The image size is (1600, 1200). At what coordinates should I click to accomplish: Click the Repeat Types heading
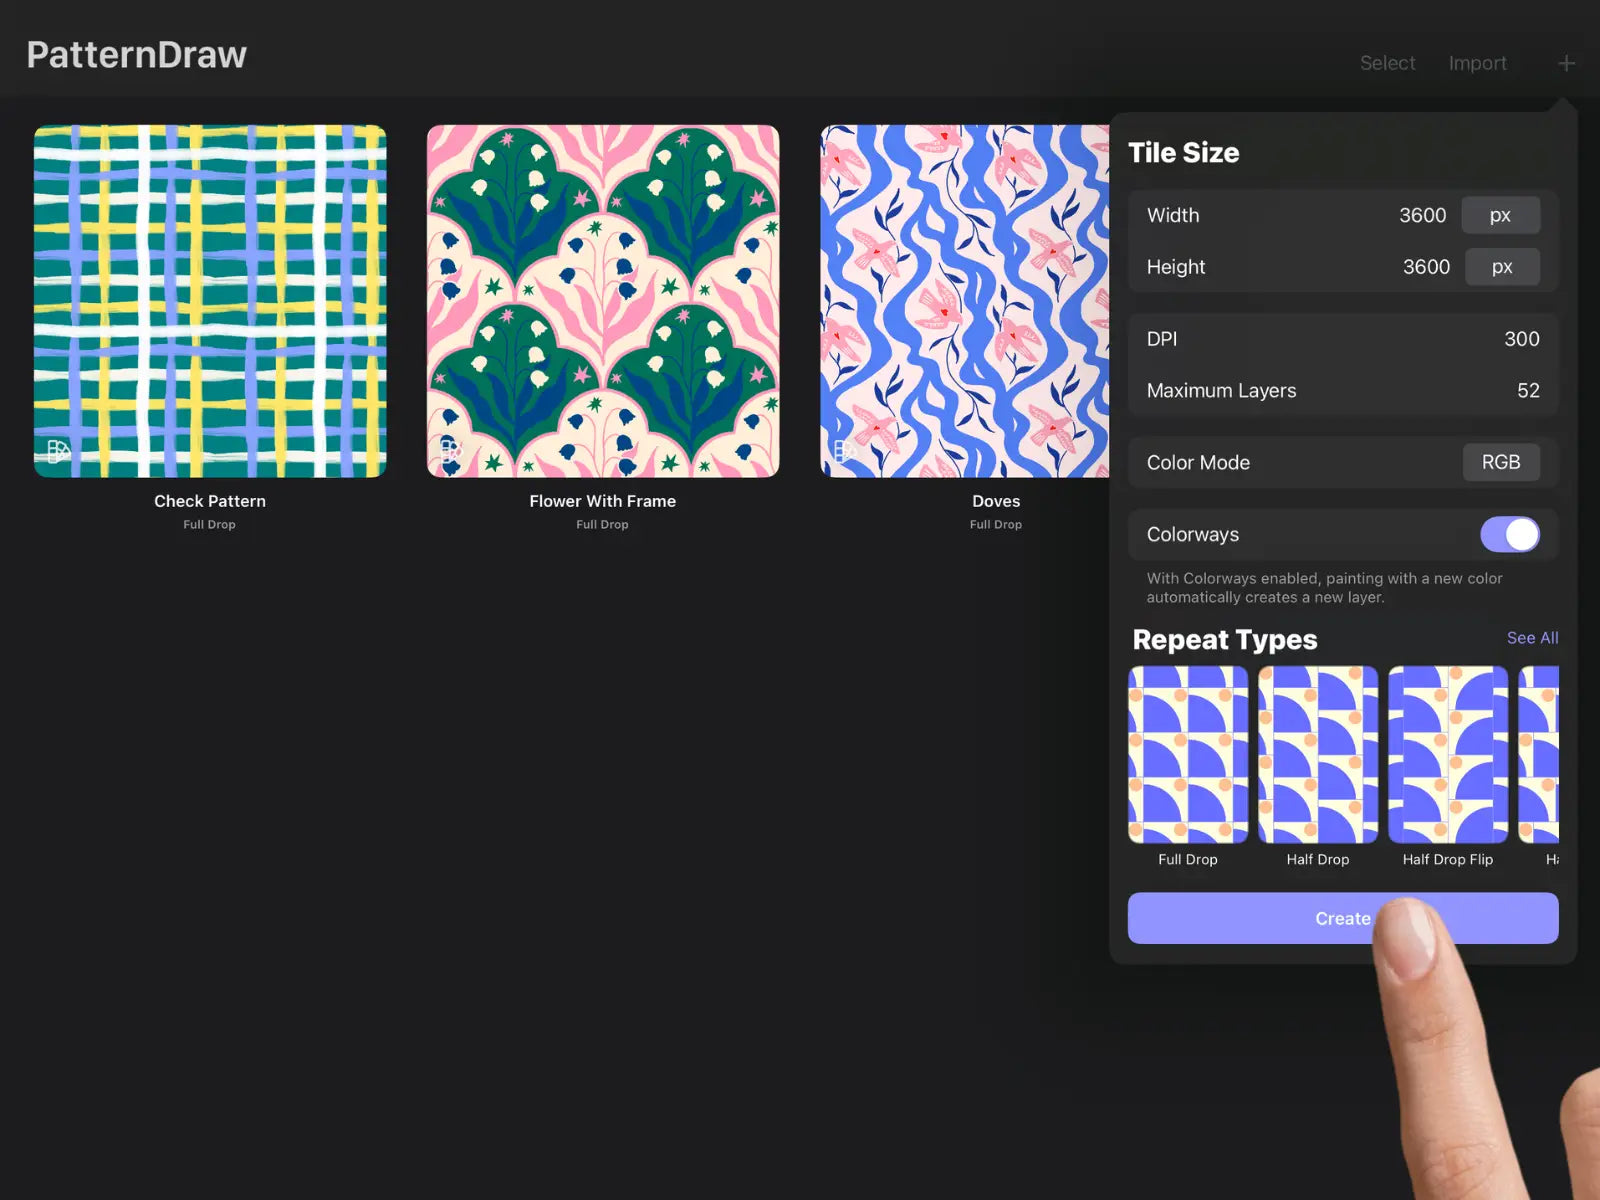click(x=1225, y=640)
